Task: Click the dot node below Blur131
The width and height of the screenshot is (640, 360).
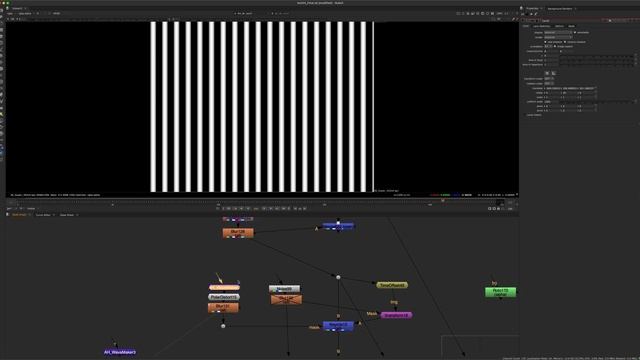Action: coord(223,326)
